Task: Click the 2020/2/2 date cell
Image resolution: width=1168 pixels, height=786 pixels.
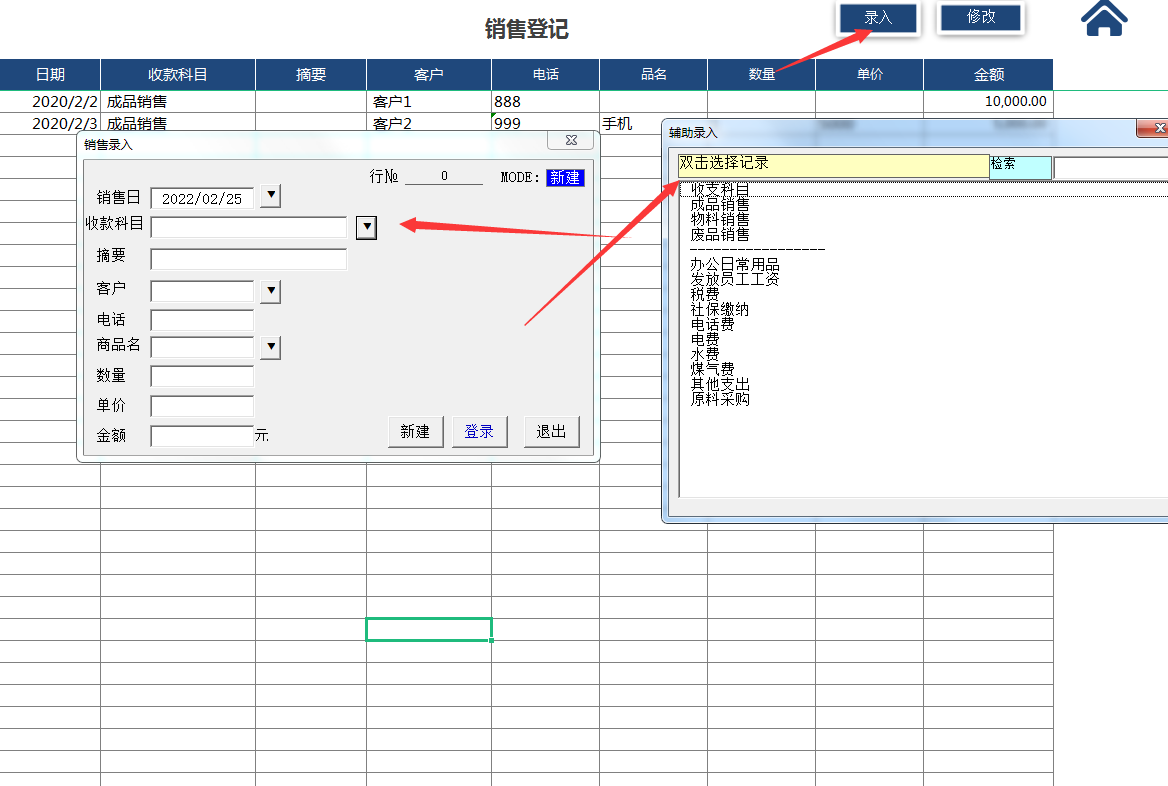Action: [50, 101]
